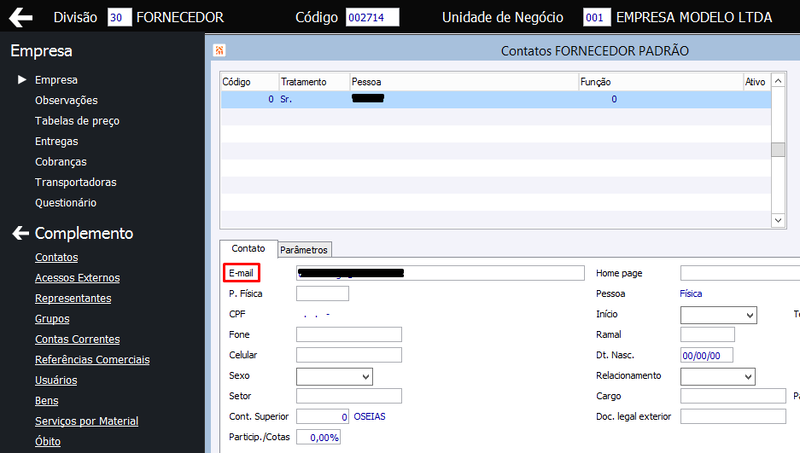Click the Código field showing 002714
800x453 pixels.
372,17
